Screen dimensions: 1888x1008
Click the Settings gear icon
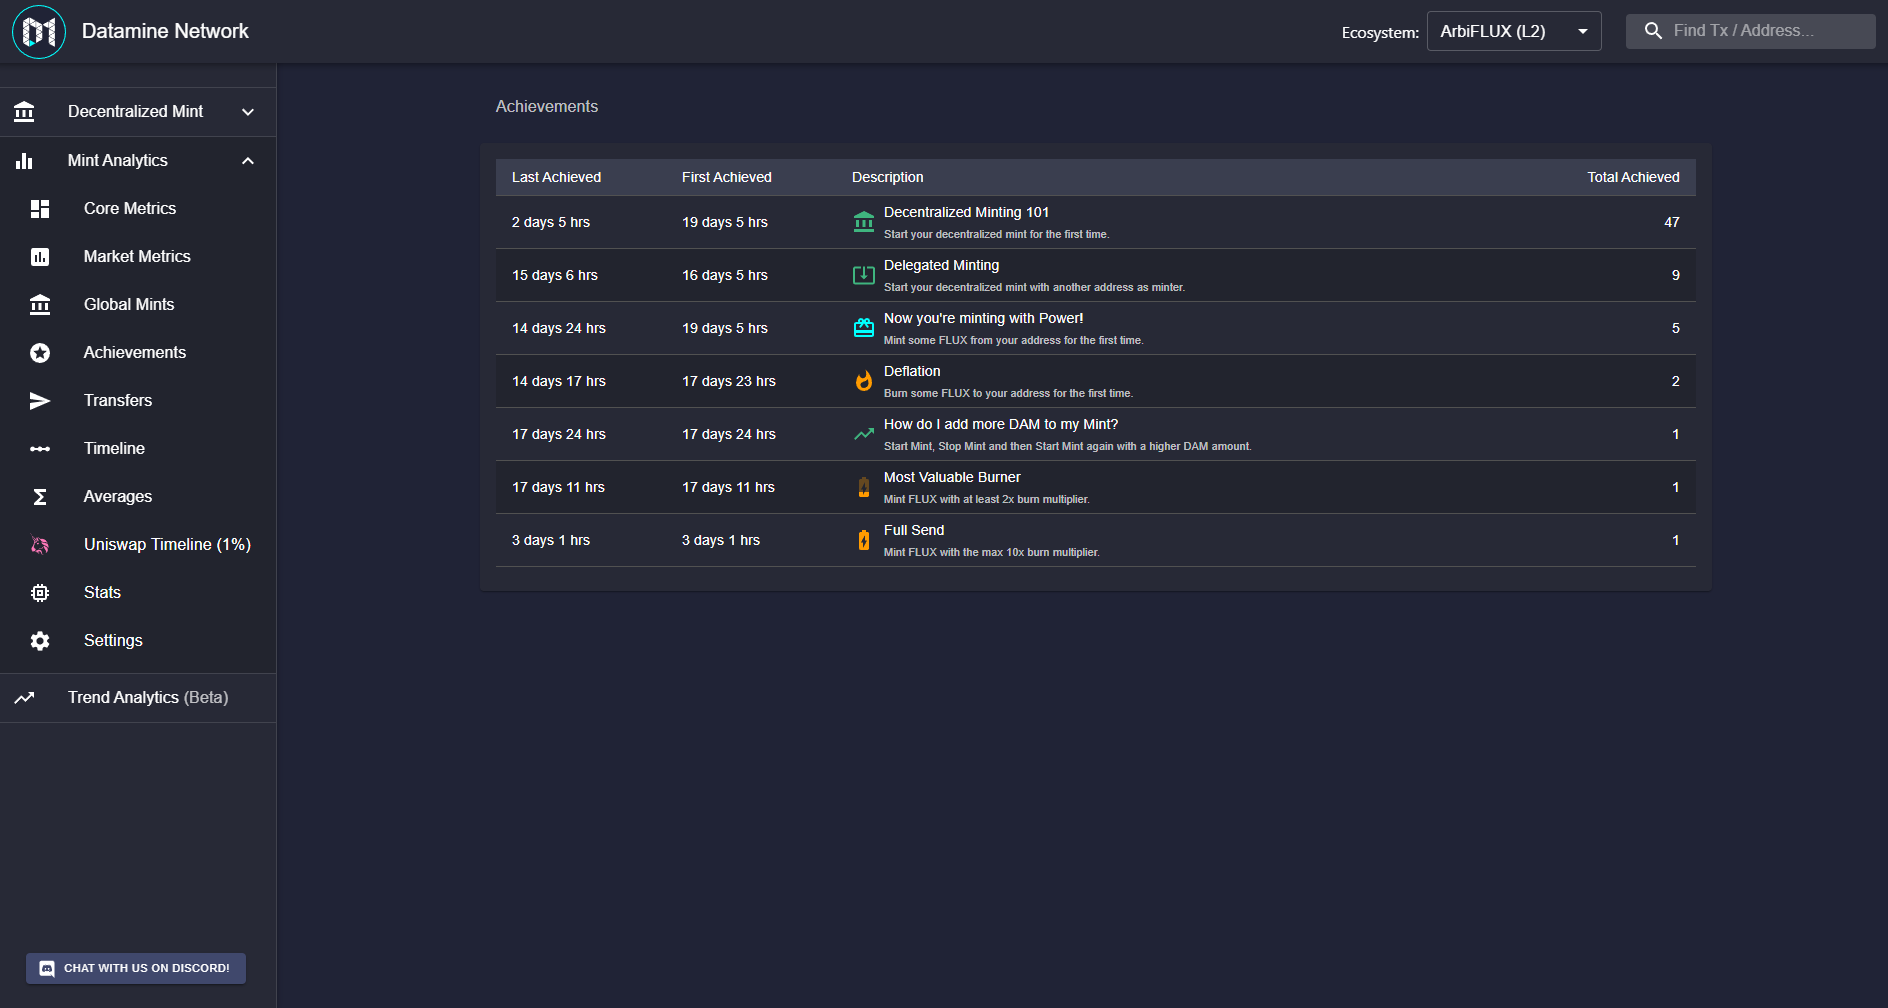click(x=40, y=641)
